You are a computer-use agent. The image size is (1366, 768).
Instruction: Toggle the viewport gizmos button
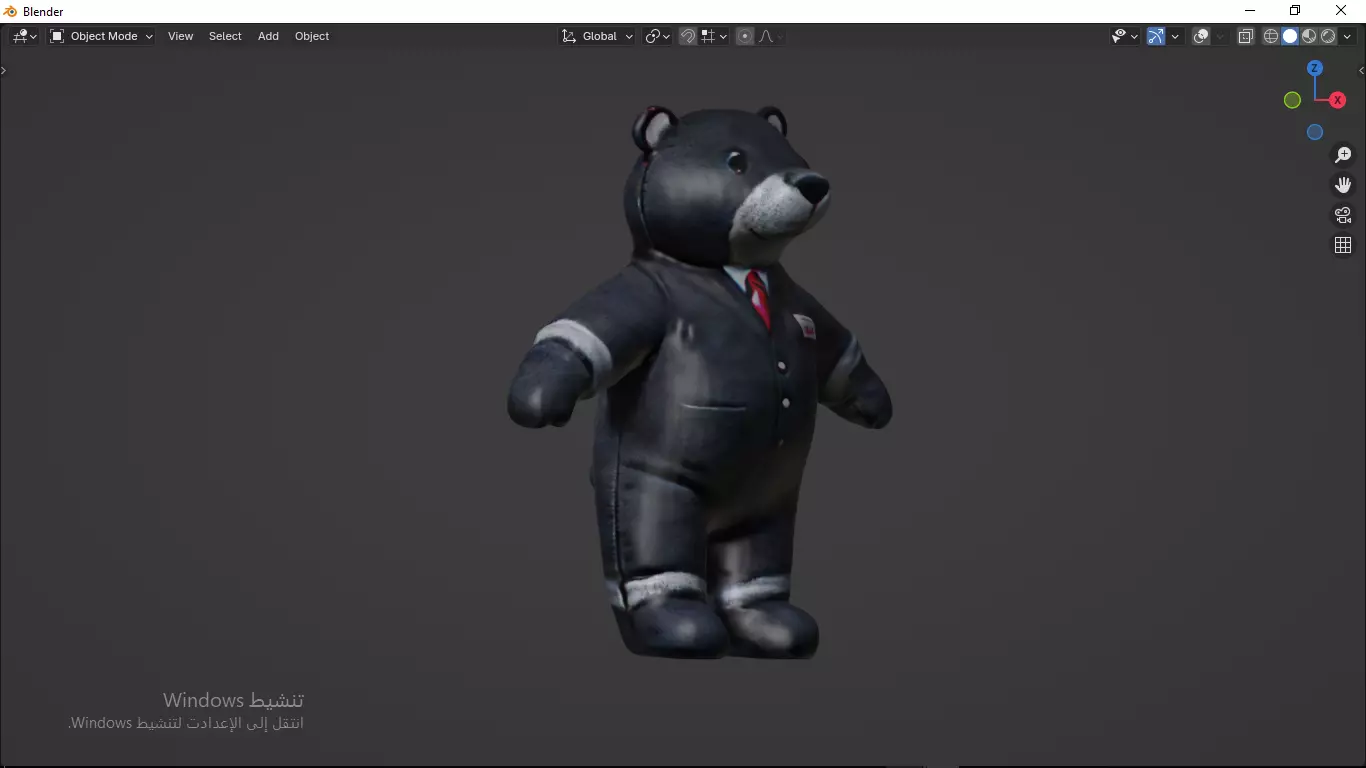pos(1156,36)
